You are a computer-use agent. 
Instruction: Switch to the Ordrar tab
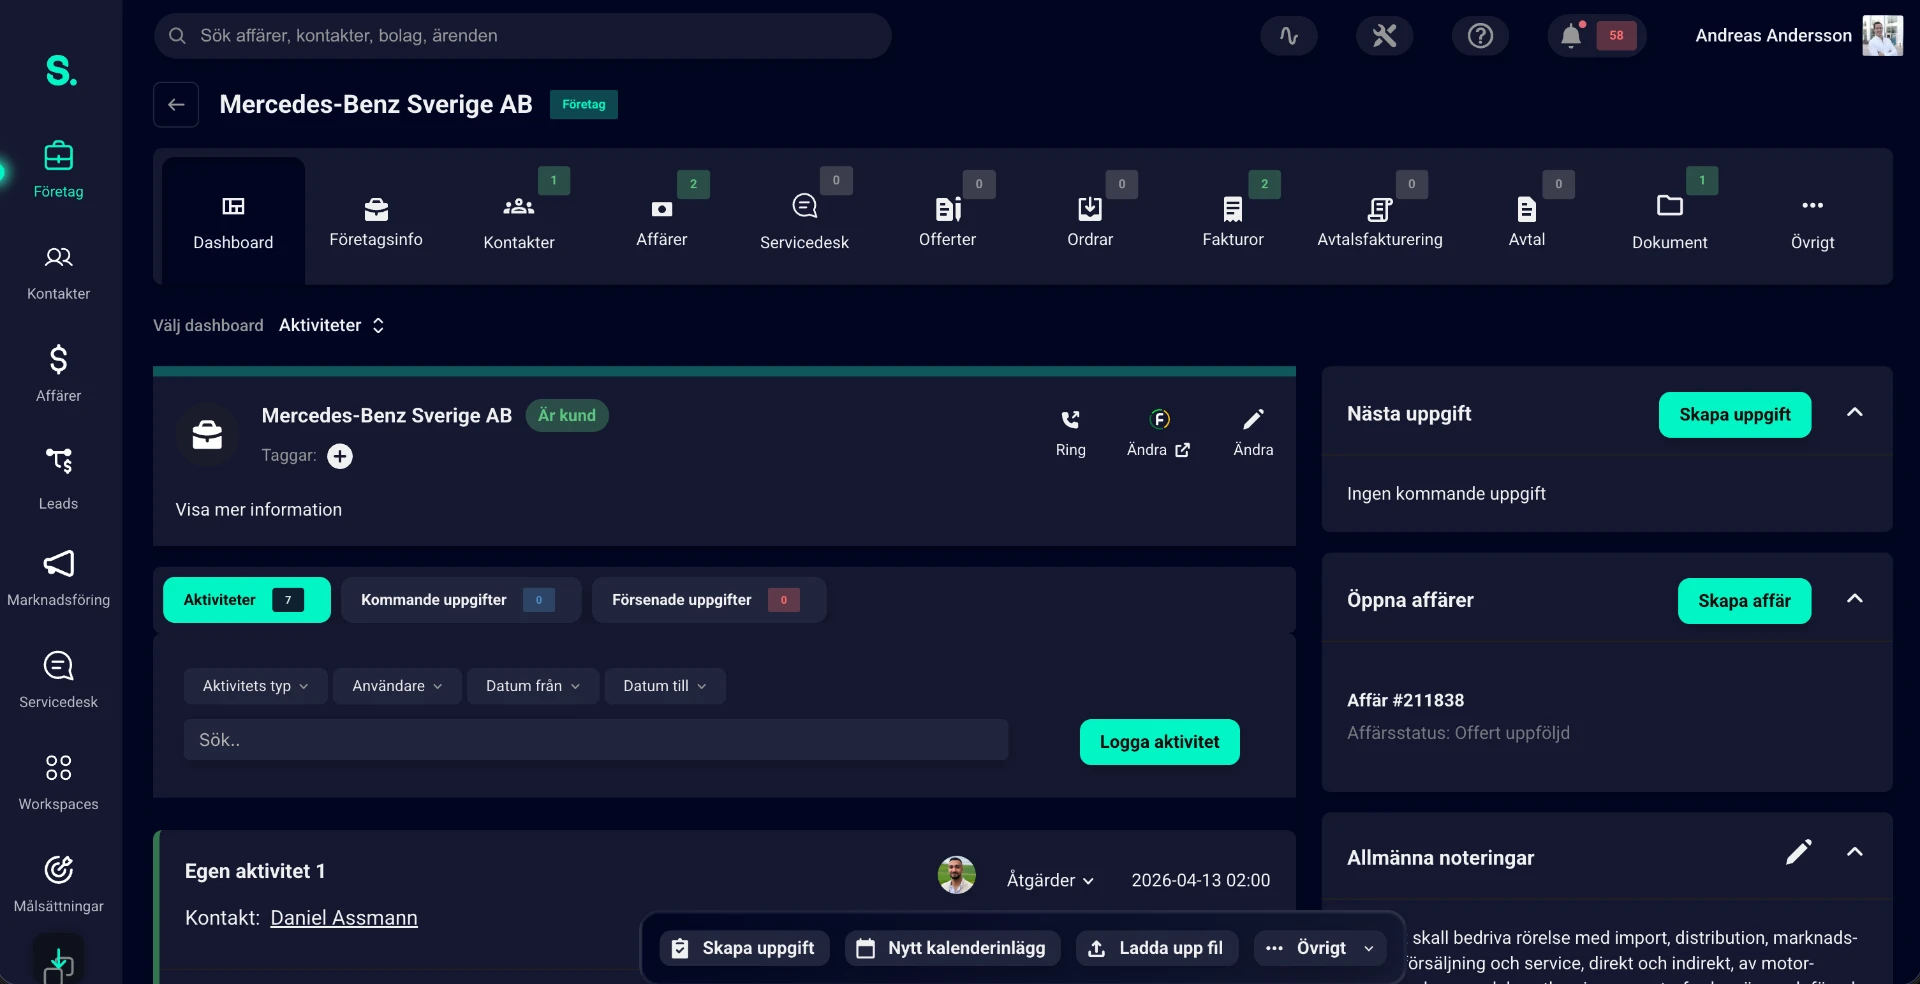1090,221
